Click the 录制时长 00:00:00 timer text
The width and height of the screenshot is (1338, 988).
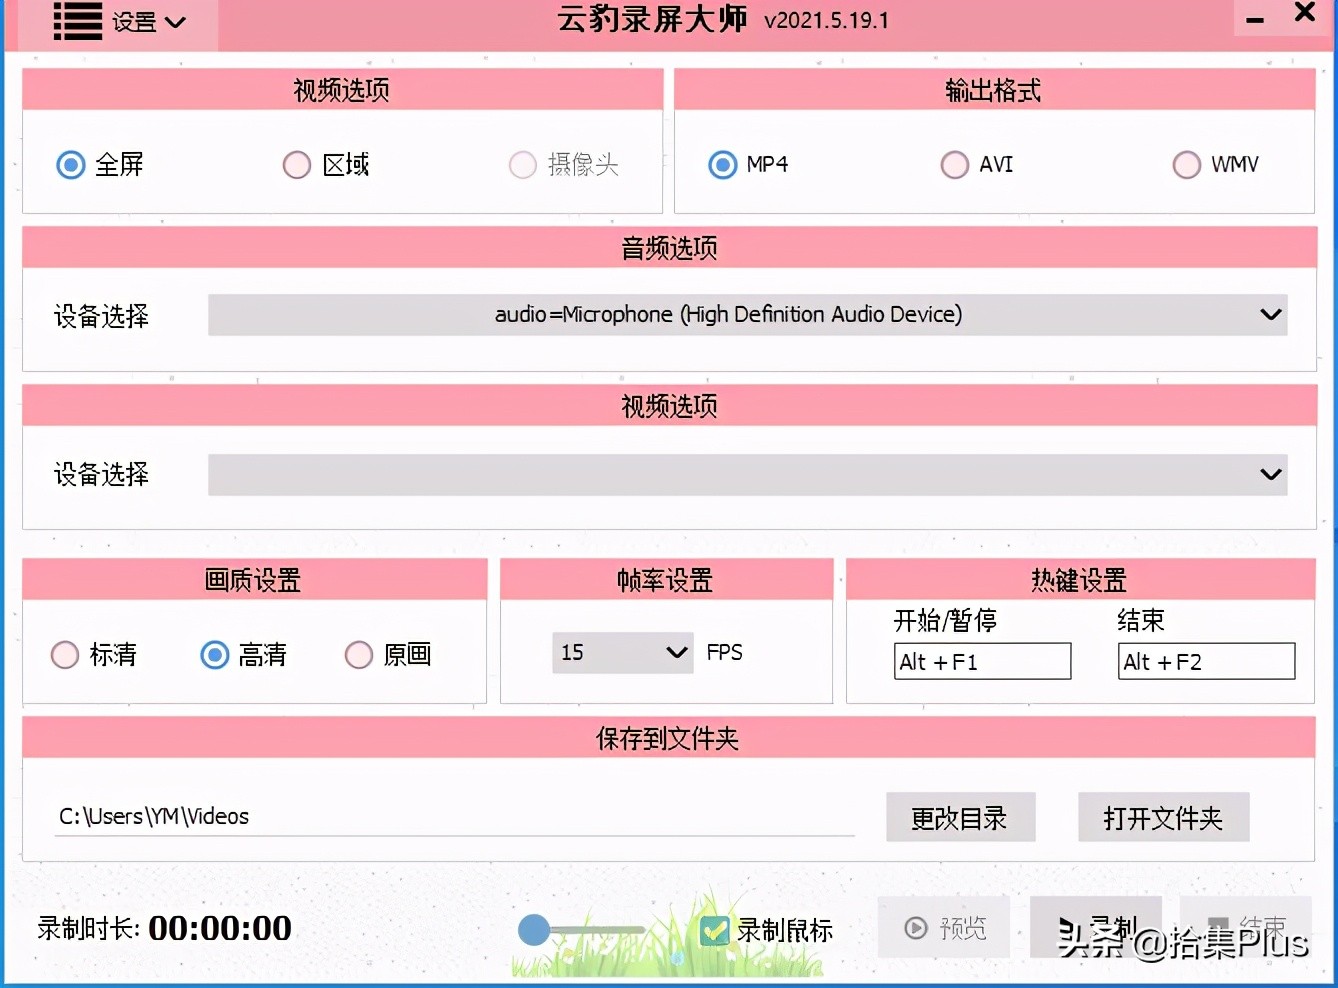[x=165, y=928]
